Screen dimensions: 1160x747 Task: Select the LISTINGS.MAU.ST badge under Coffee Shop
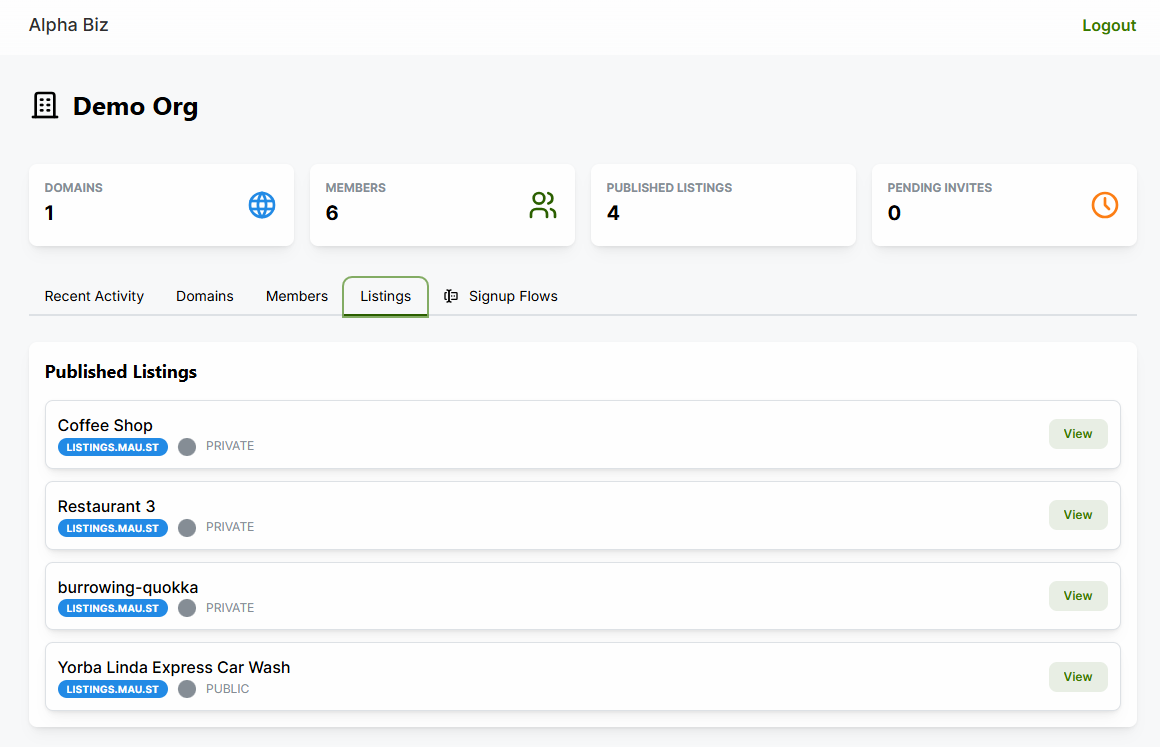point(112,447)
